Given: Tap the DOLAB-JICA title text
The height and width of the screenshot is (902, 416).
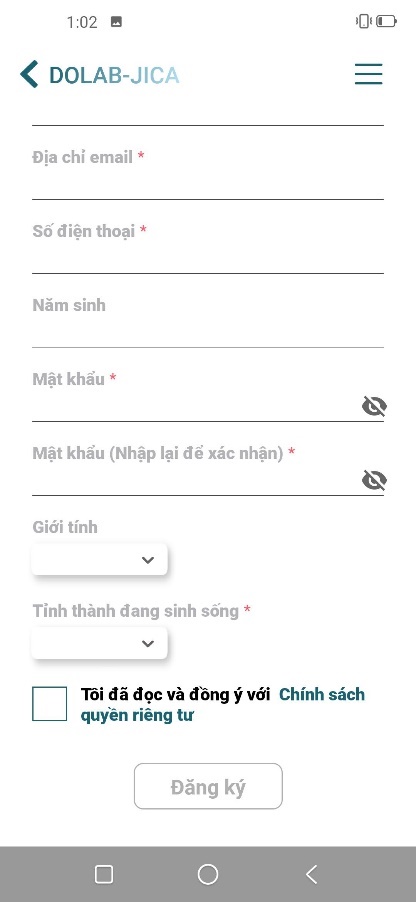Looking at the screenshot, I should 114,75.
